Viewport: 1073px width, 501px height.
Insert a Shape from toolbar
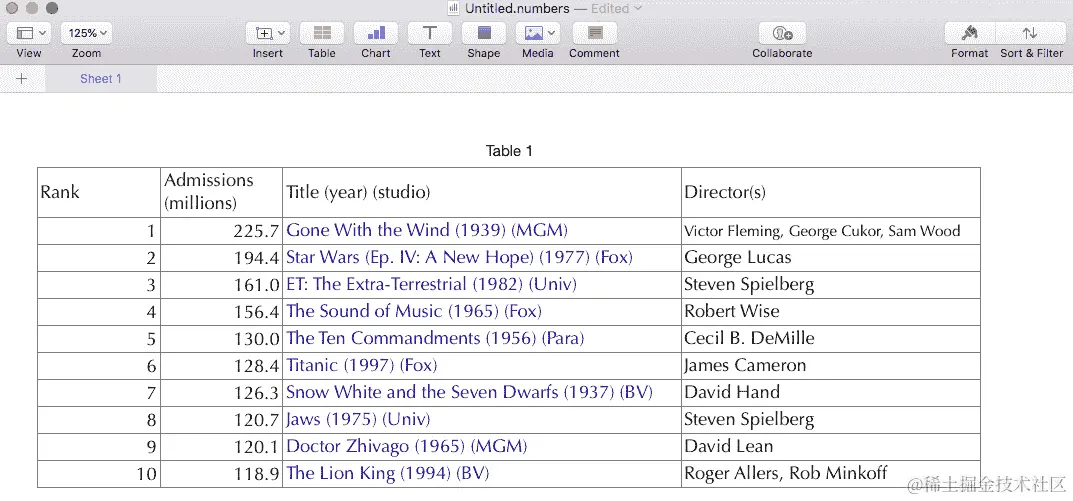(484, 33)
